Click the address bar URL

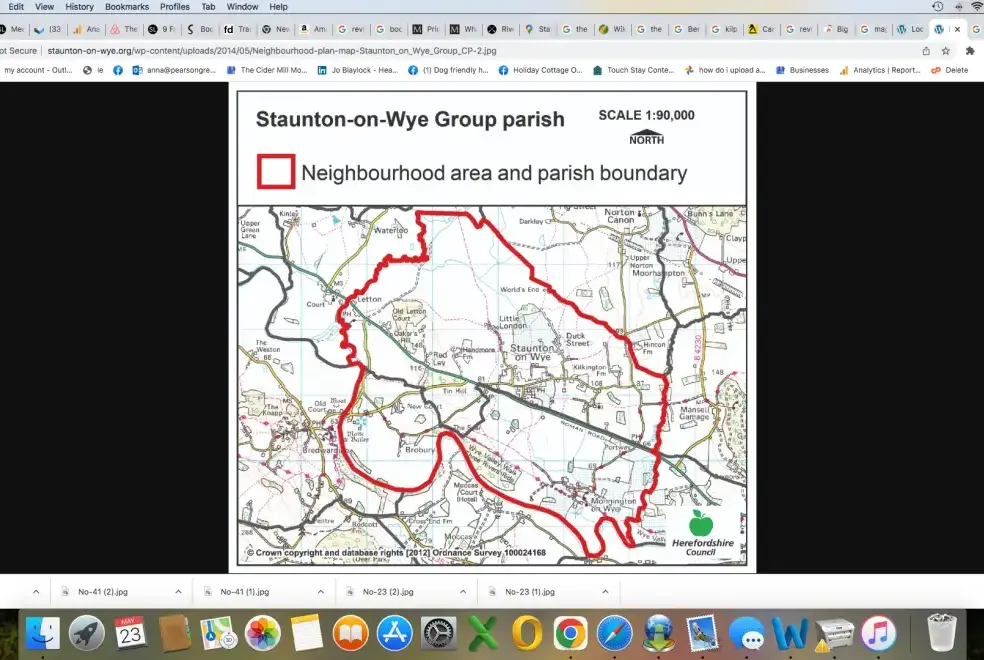(270, 50)
